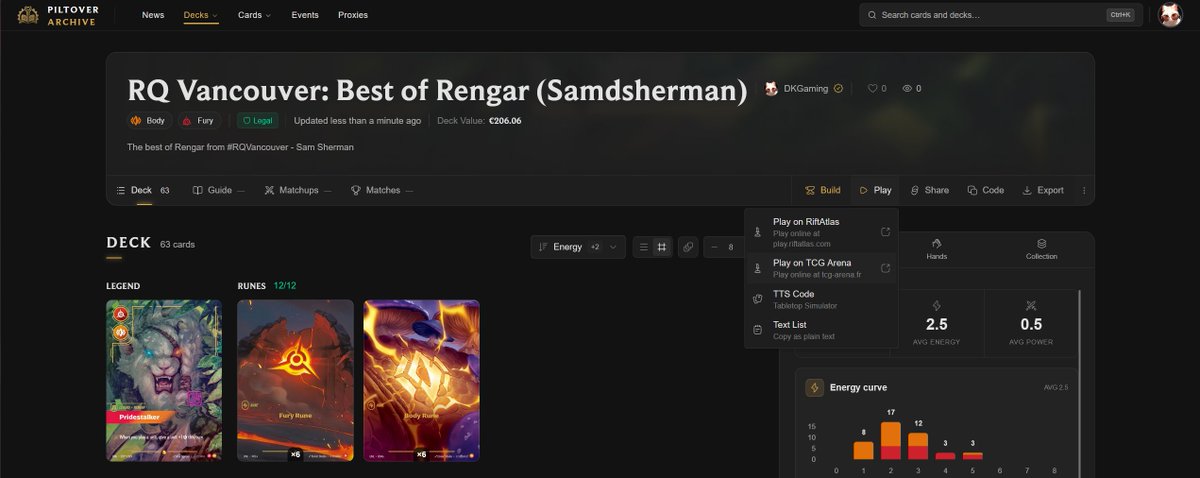Open the Pridestalker legend card
The height and width of the screenshot is (478, 1200).
[x=164, y=381]
